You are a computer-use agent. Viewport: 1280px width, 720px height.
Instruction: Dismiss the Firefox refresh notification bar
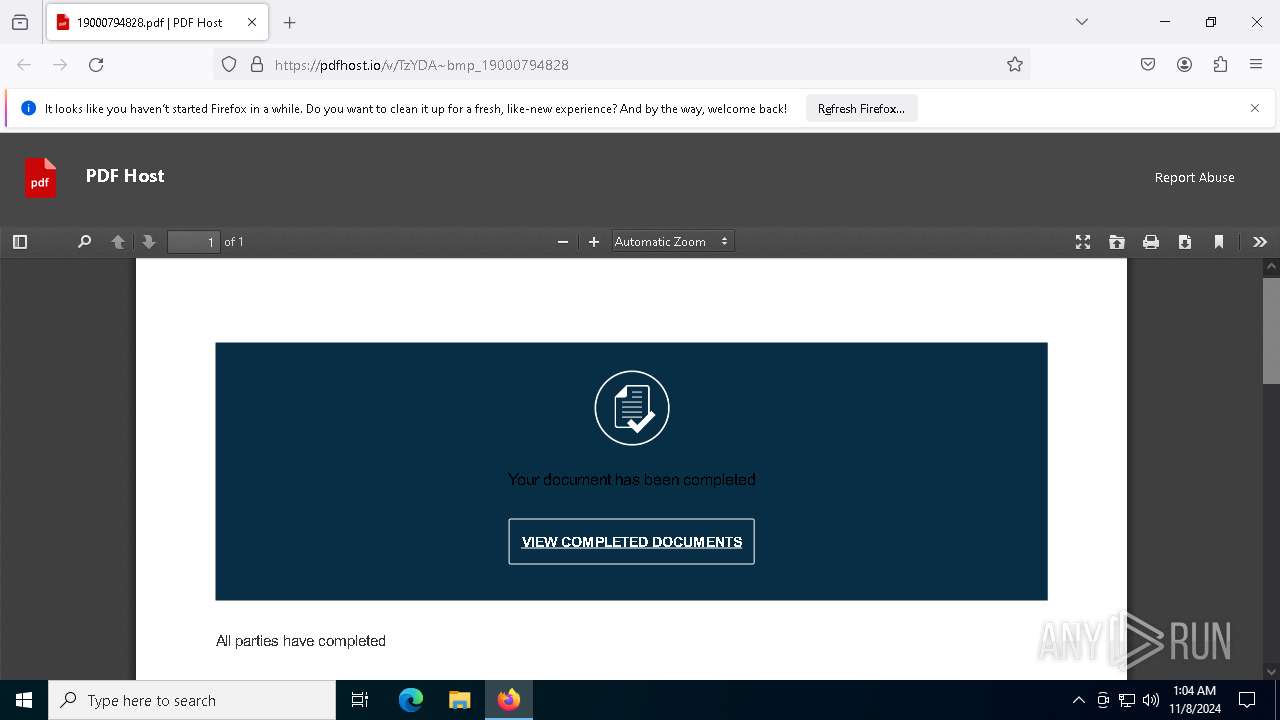1255,108
